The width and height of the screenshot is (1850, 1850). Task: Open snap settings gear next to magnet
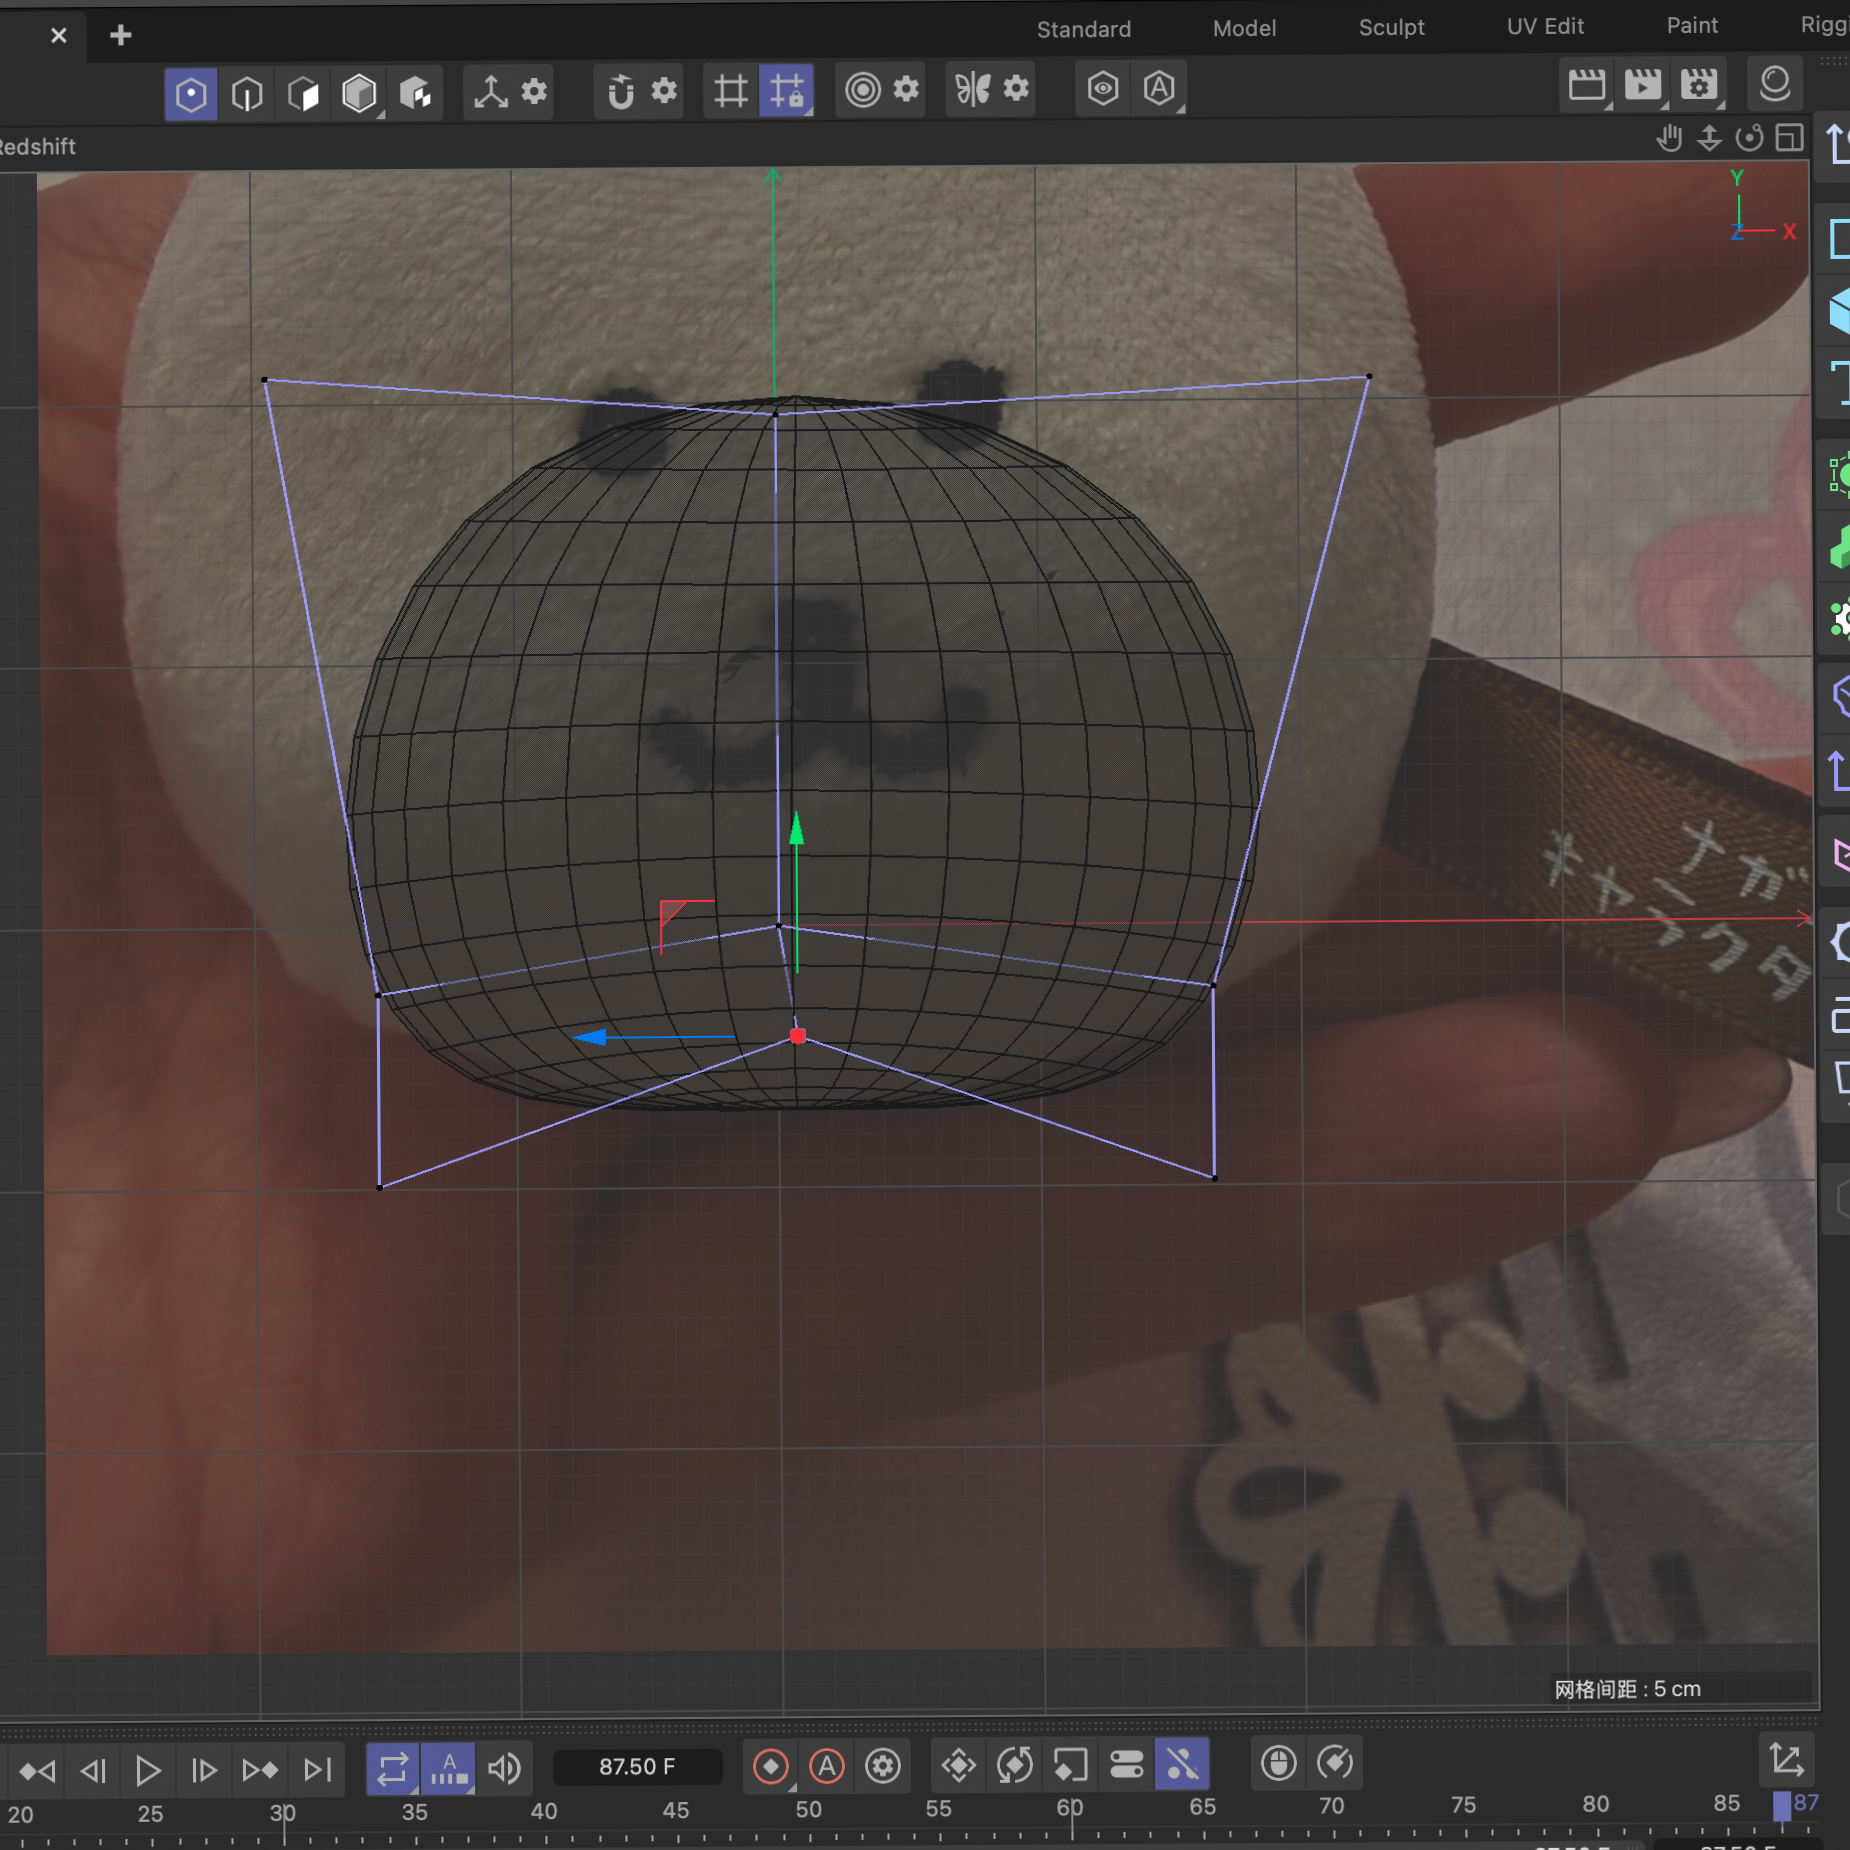click(665, 91)
